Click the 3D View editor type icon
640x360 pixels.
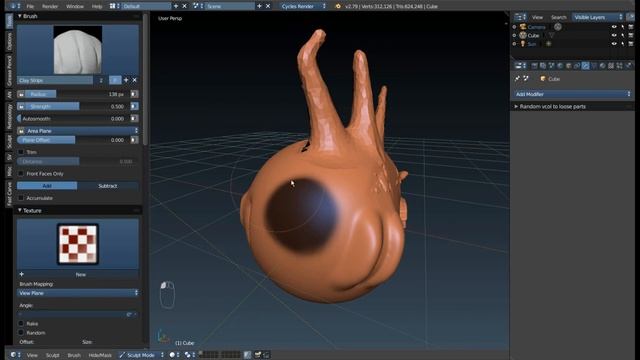pos(16,355)
